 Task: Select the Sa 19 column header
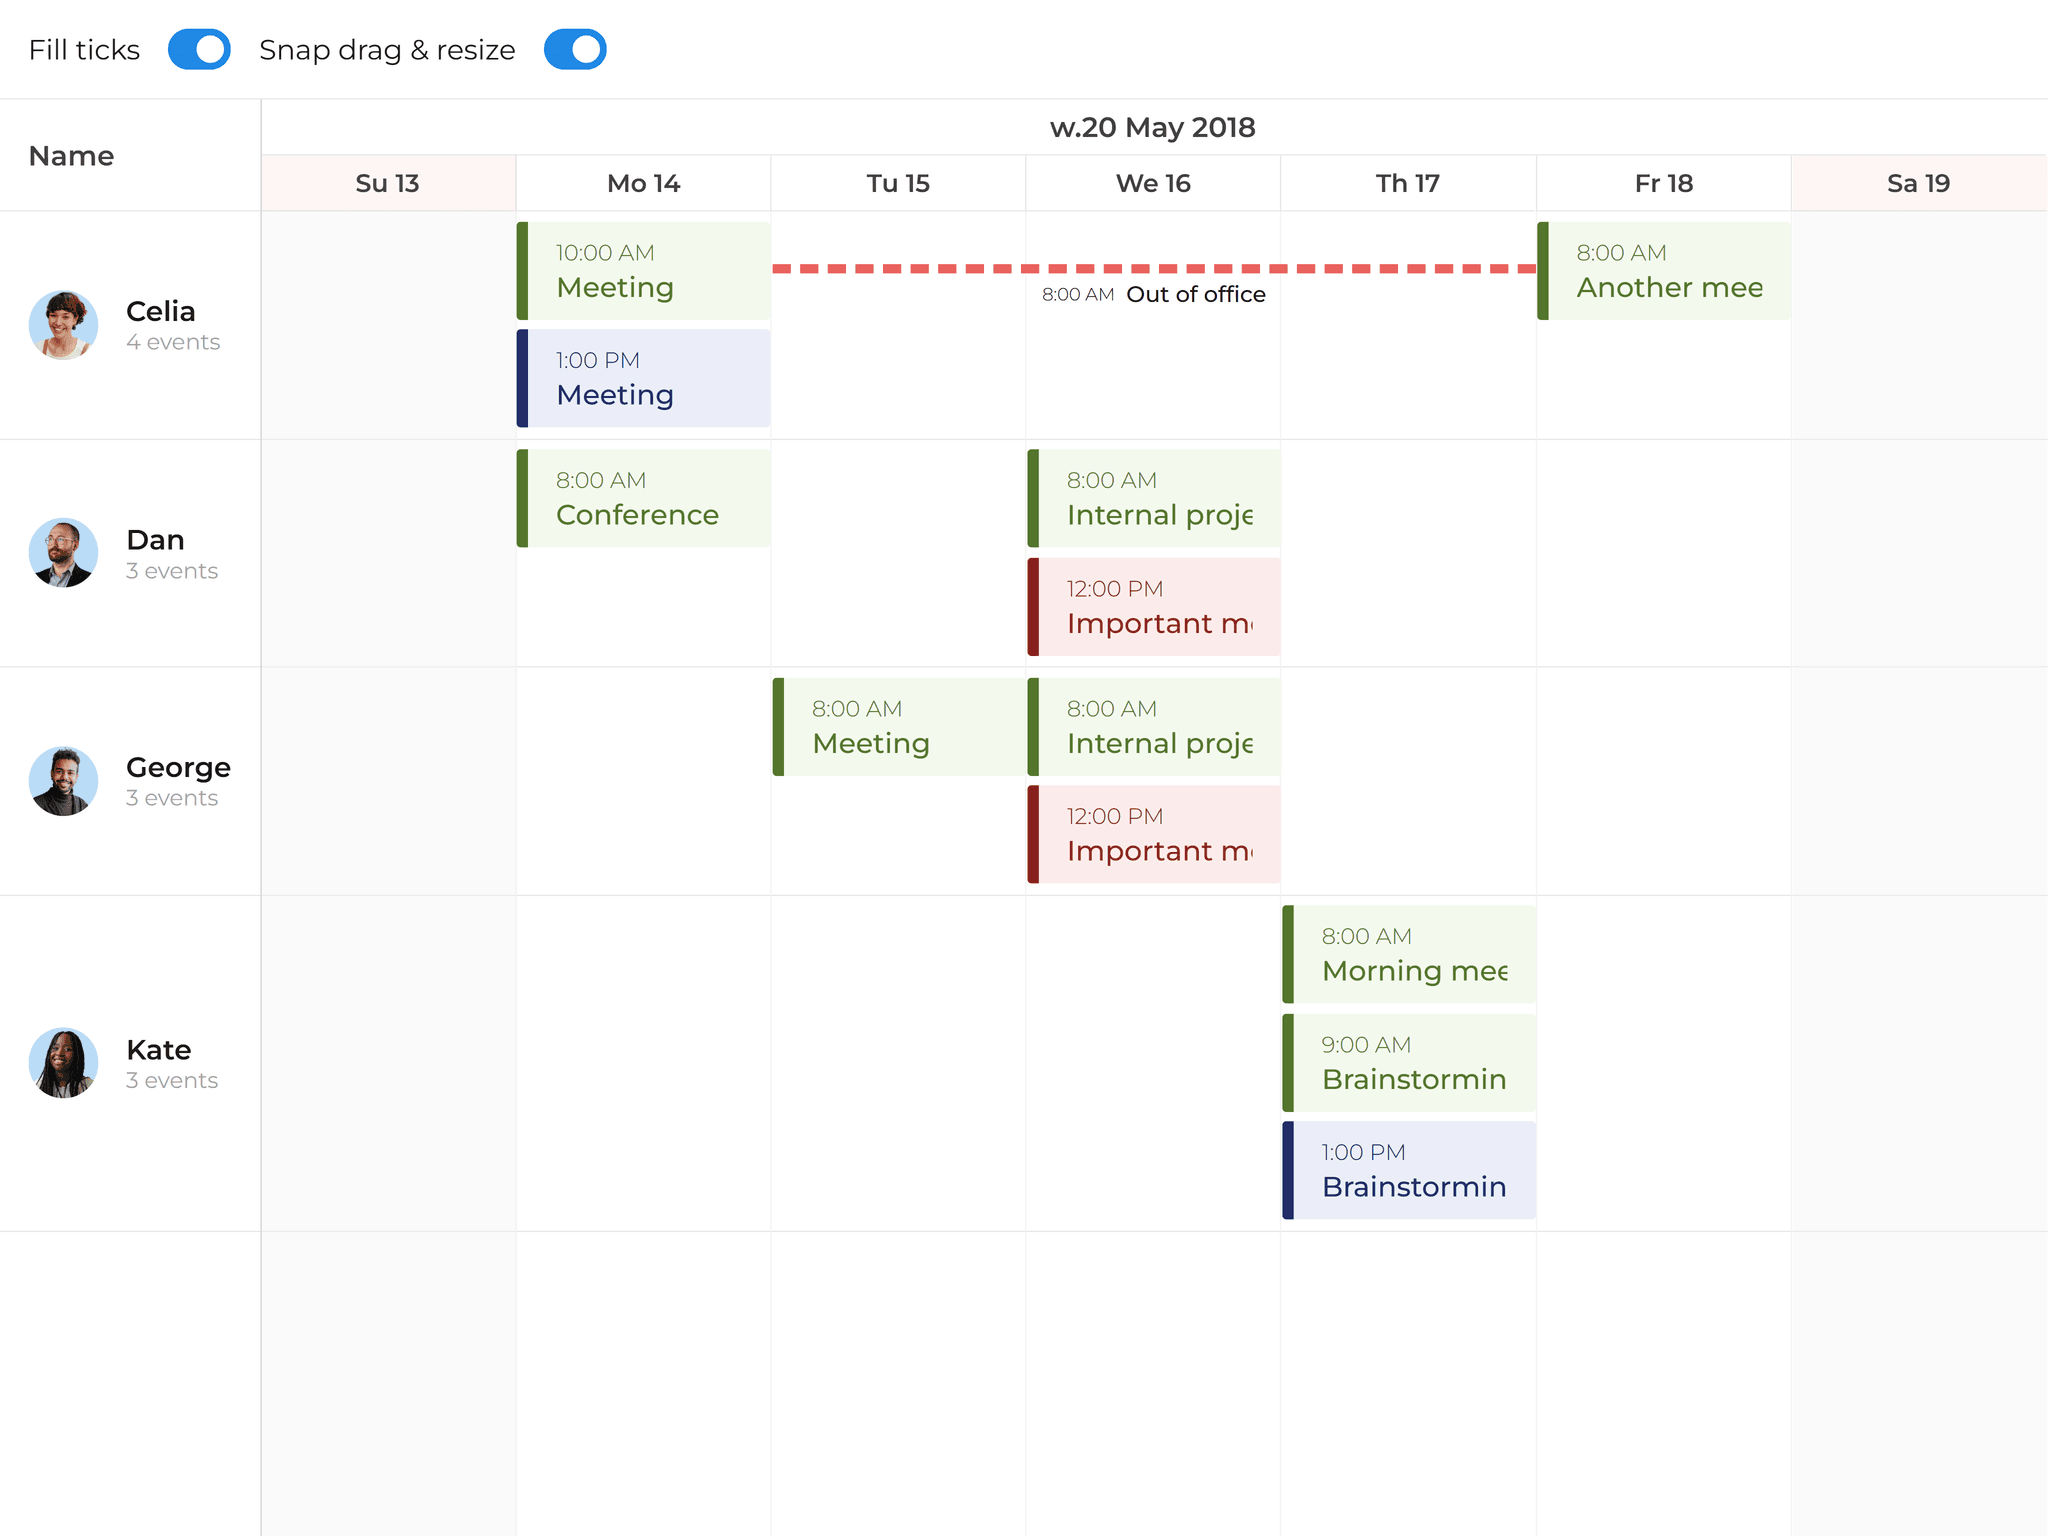click(1917, 183)
